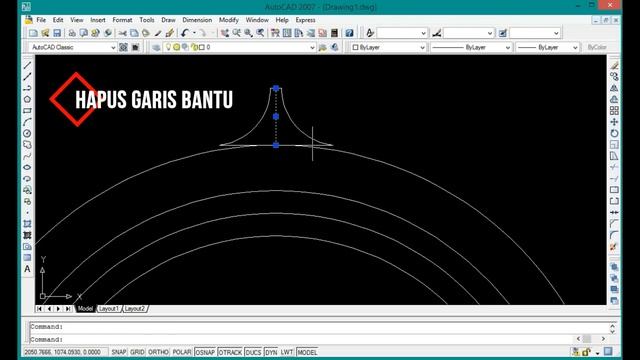Open the Modify menu
Screen dimensions: 640x360
(229, 20)
